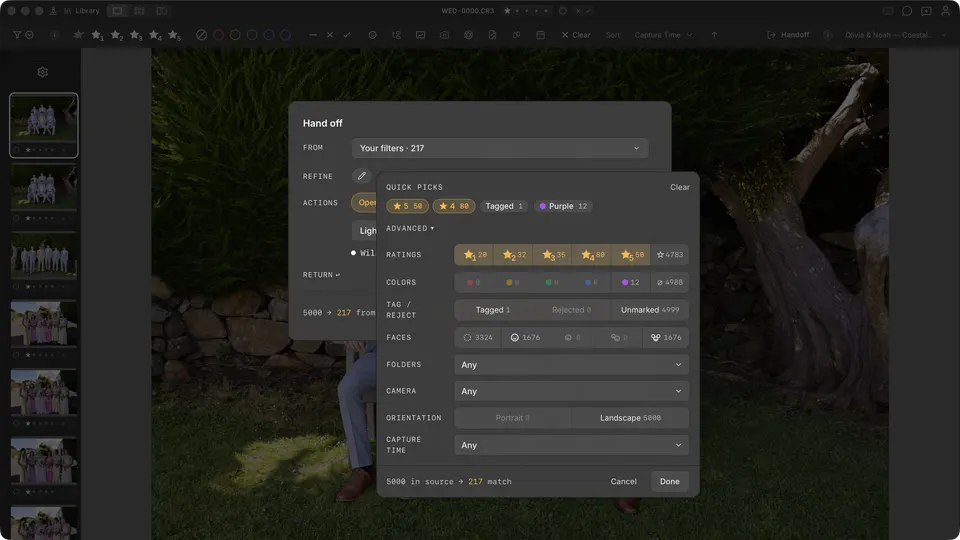Open the From dropdown 'Your filters · 217'
The image size is (960, 540).
point(500,148)
